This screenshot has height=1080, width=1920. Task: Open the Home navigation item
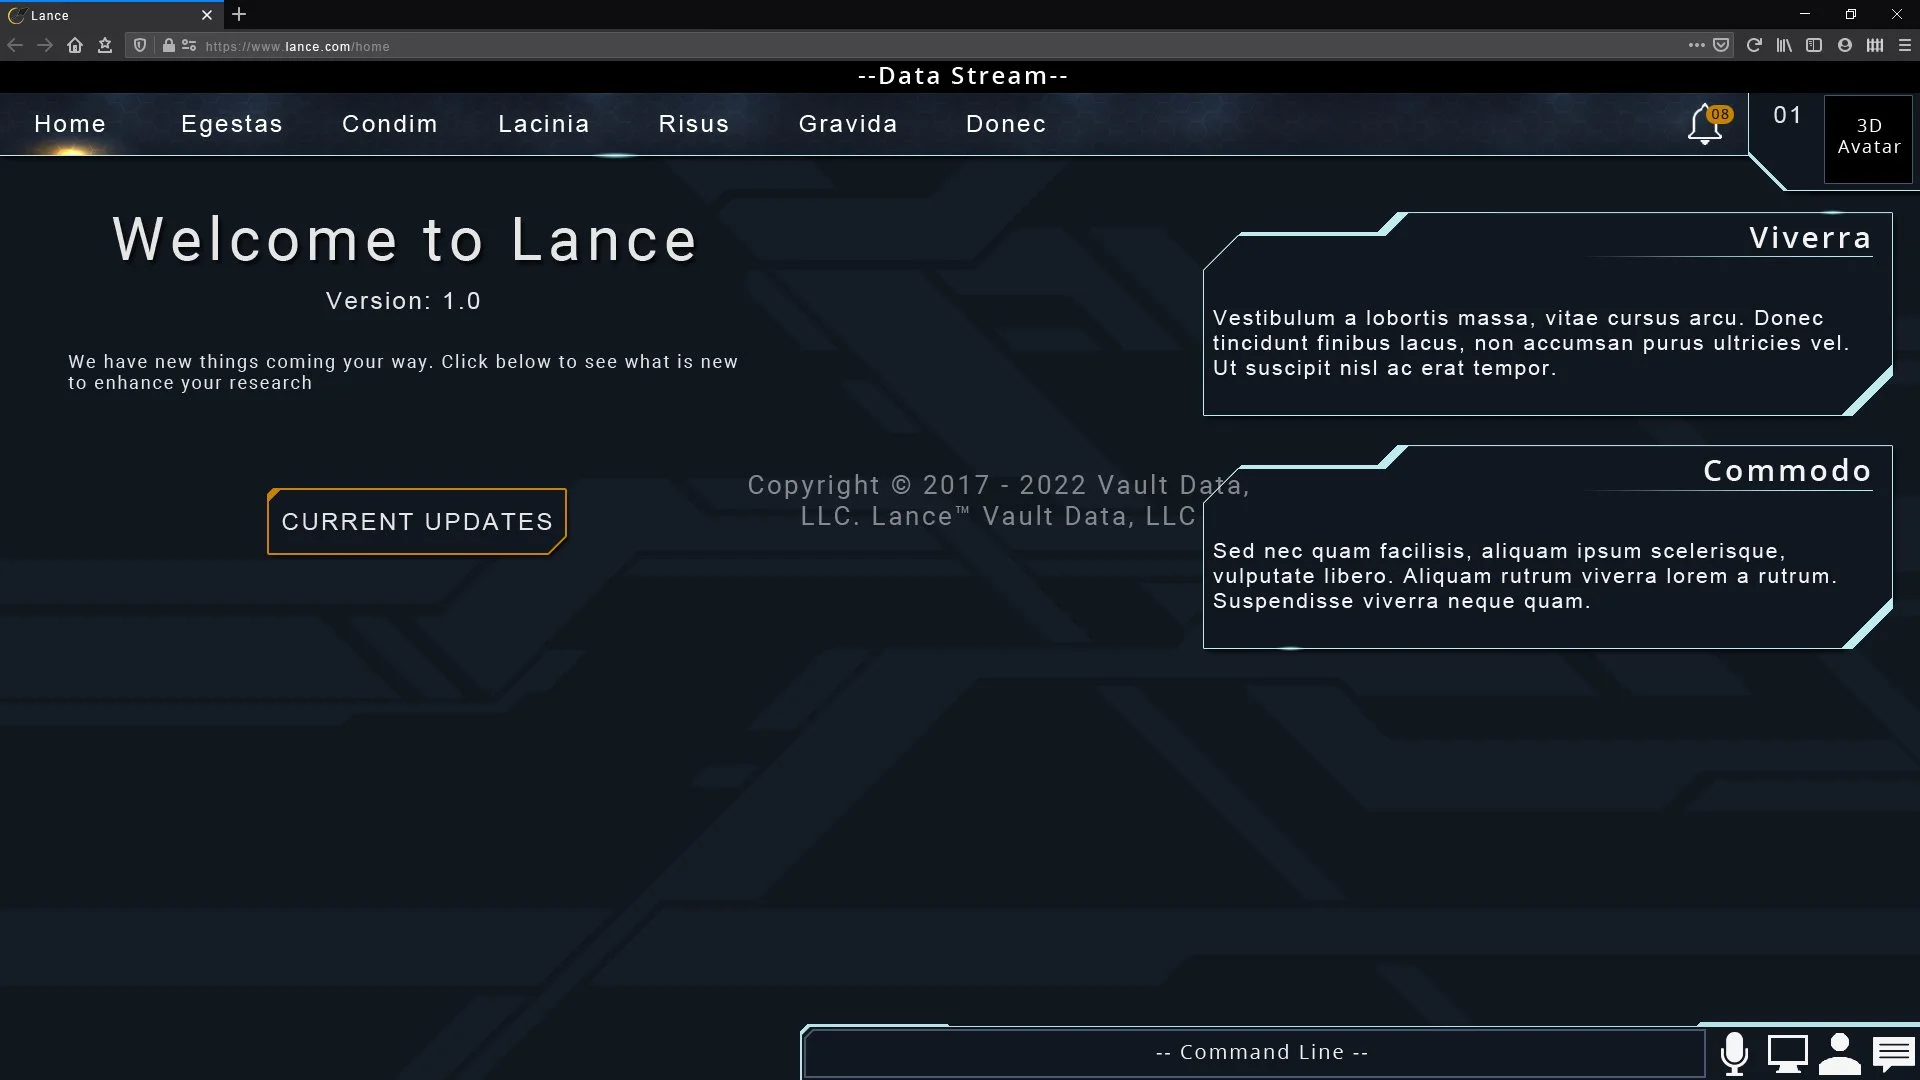(70, 124)
